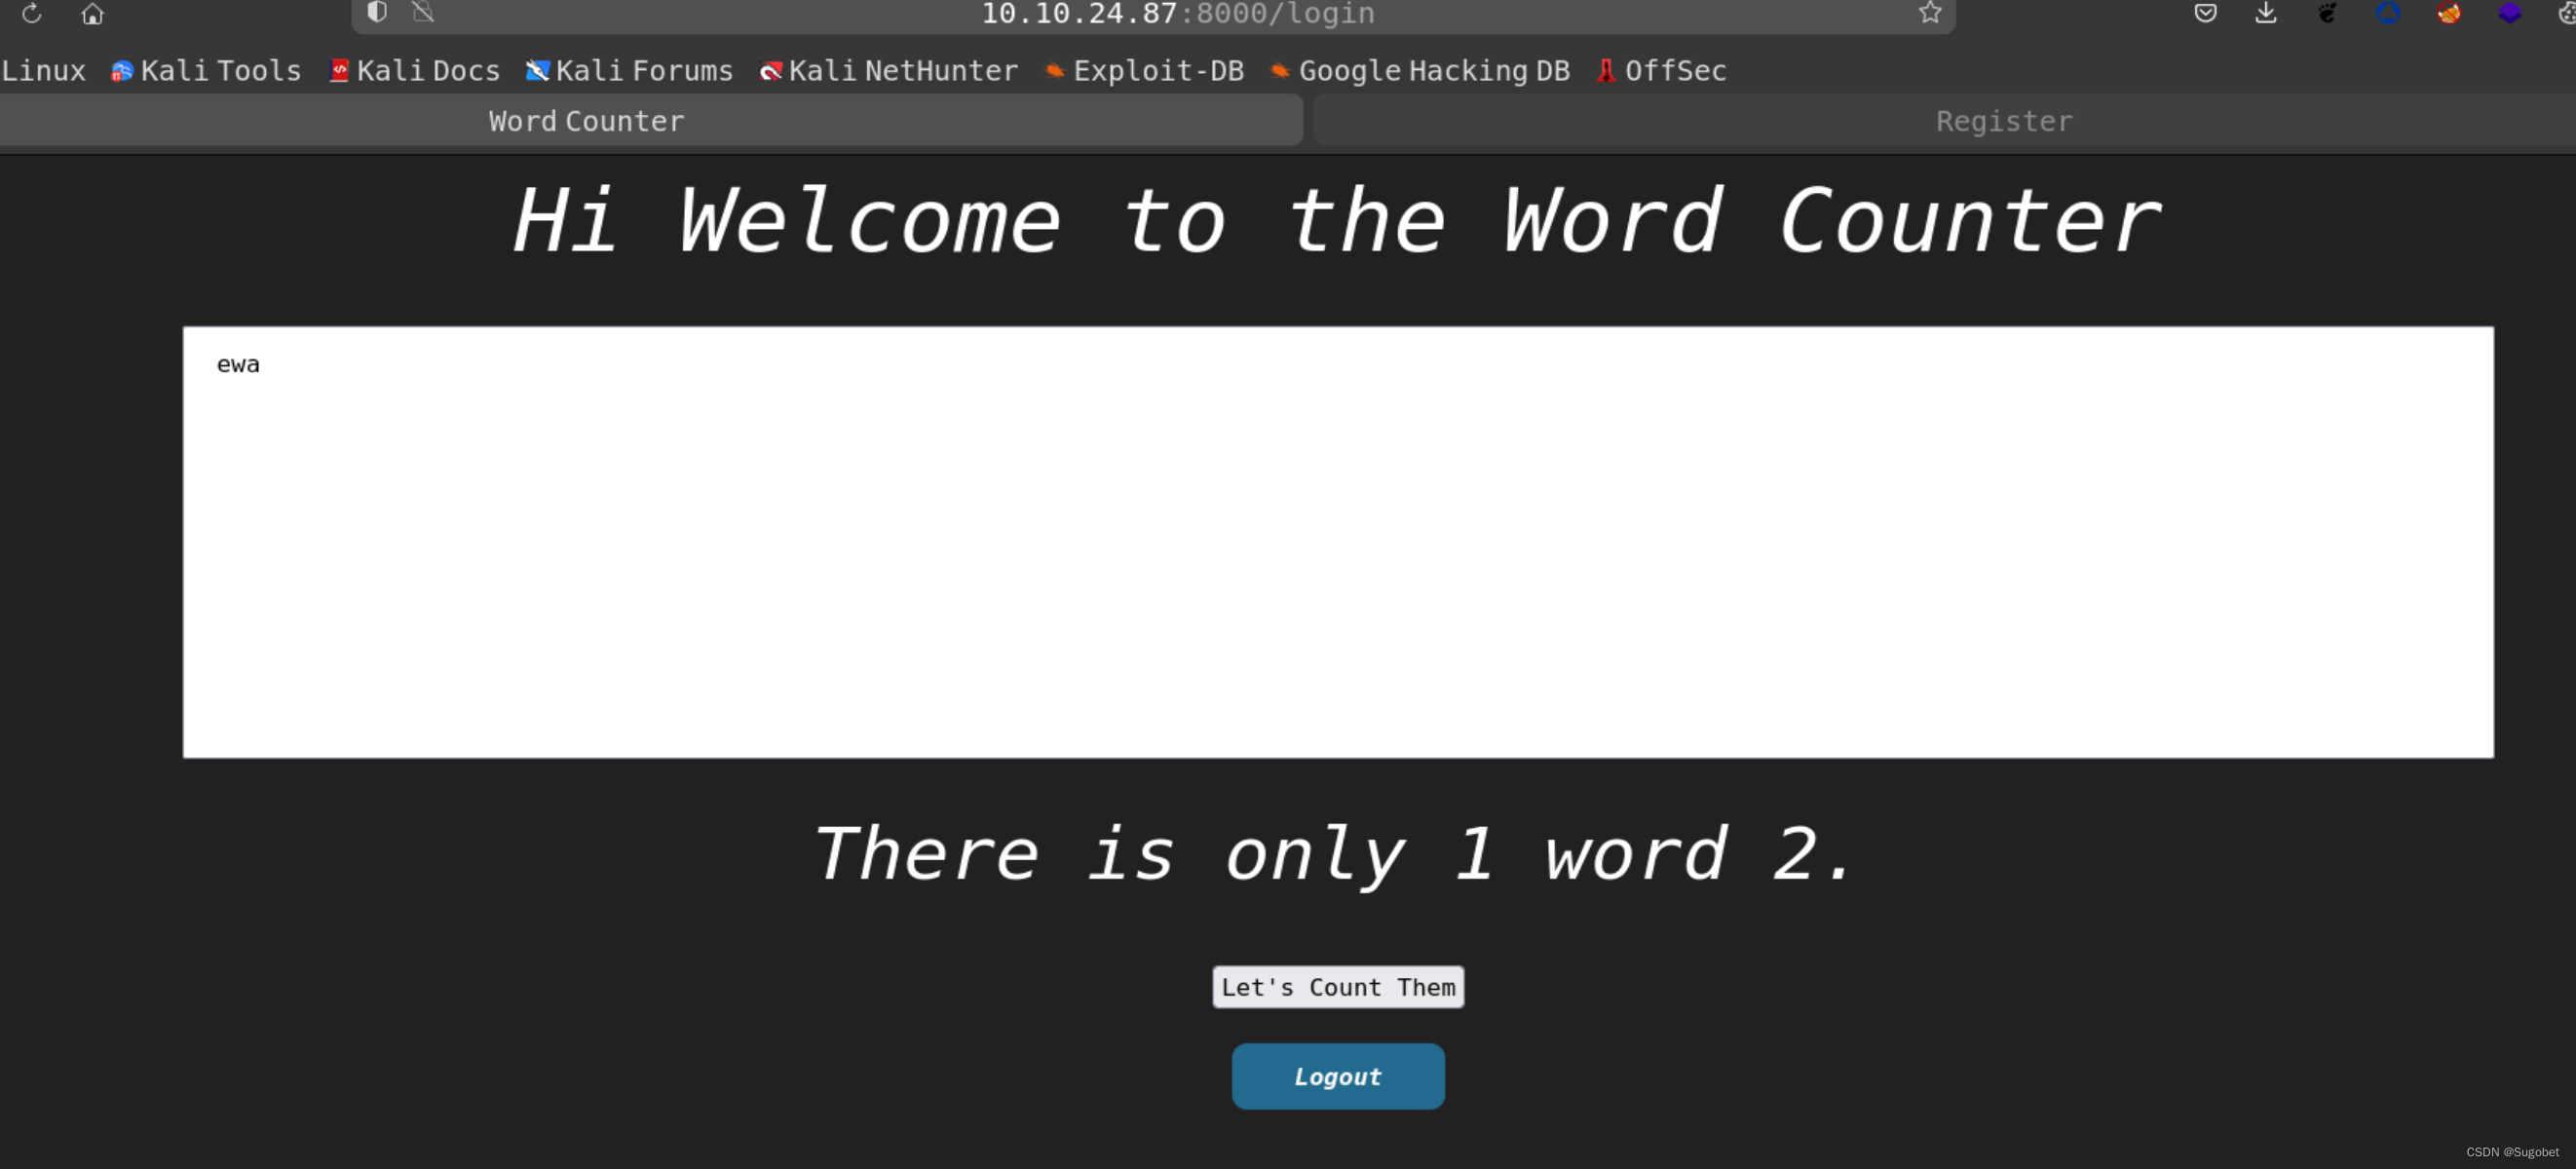Open the Pocket save icon
Screen dimensions: 2576x1169
coord(2205,12)
